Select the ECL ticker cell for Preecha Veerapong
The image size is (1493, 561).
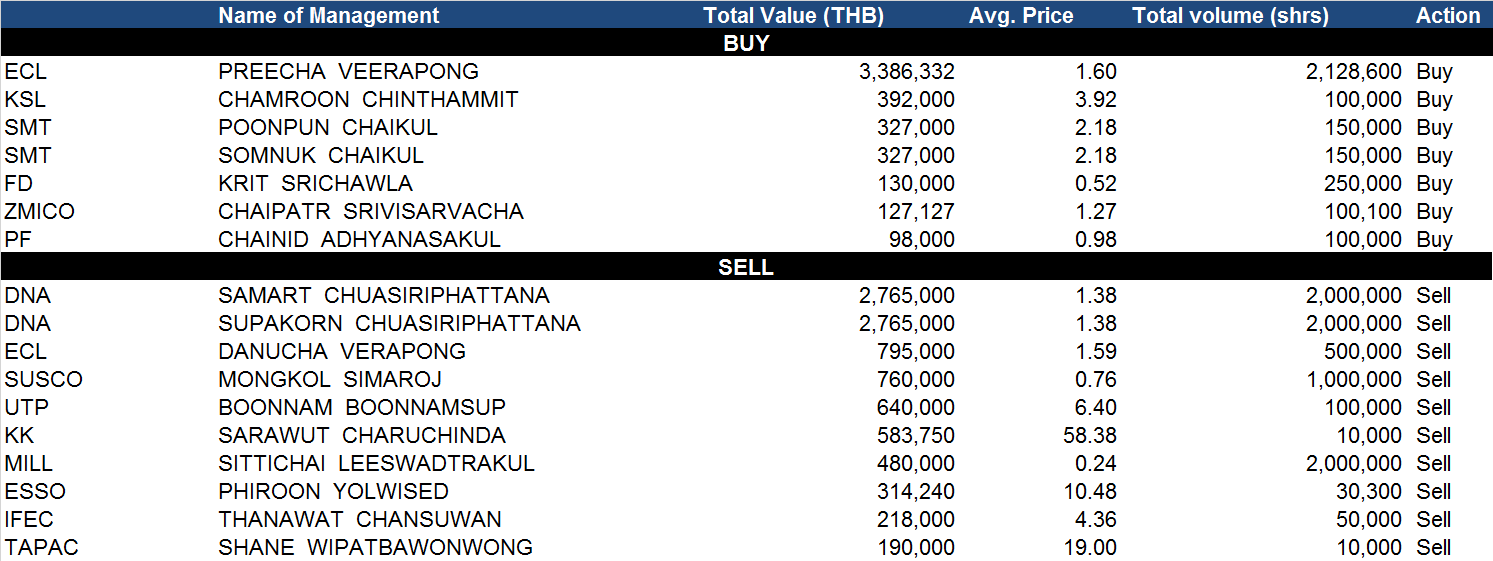25,71
